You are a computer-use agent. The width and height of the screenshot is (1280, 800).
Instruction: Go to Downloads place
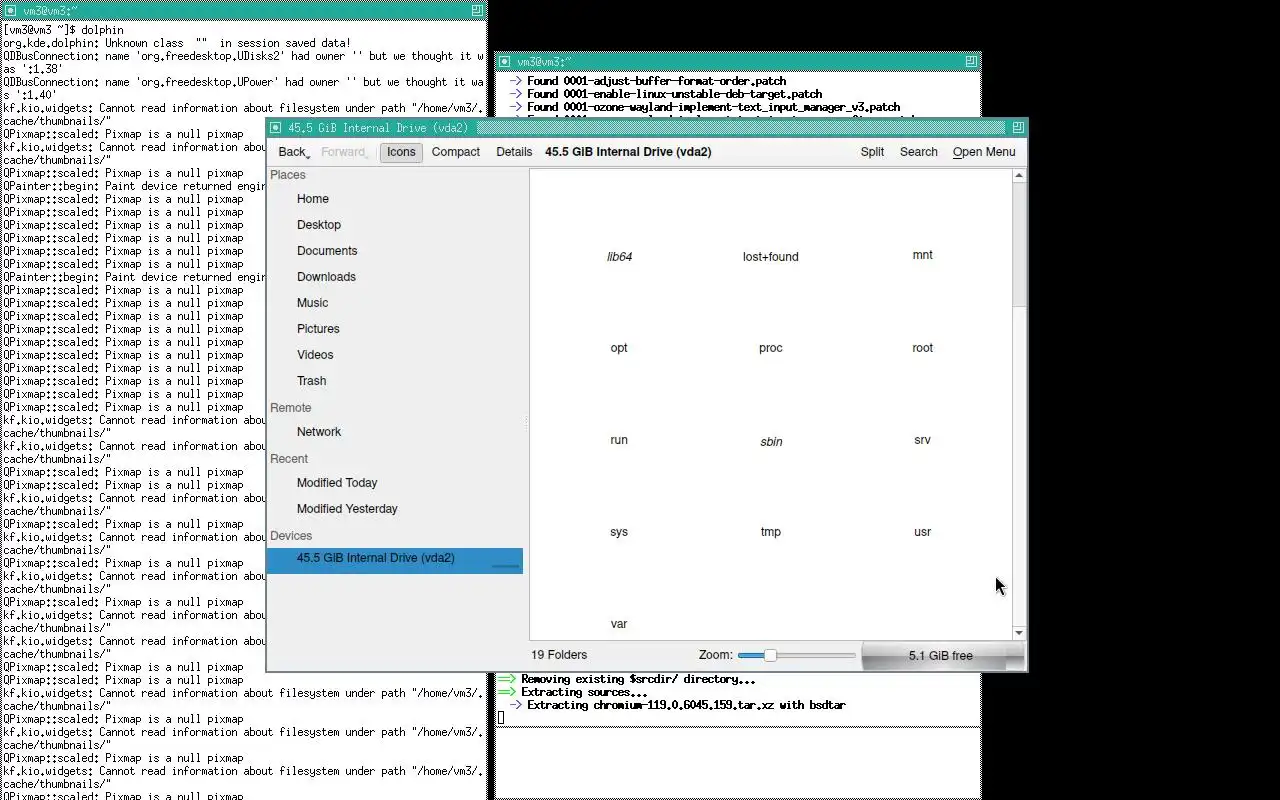pyautogui.click(x=395, y=277)
